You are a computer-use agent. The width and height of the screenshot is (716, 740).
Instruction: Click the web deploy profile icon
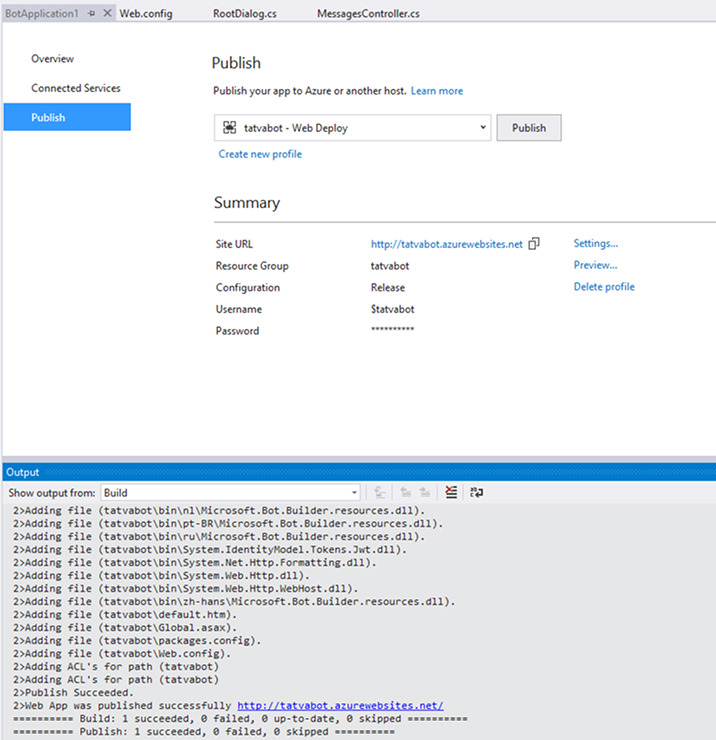229,127
